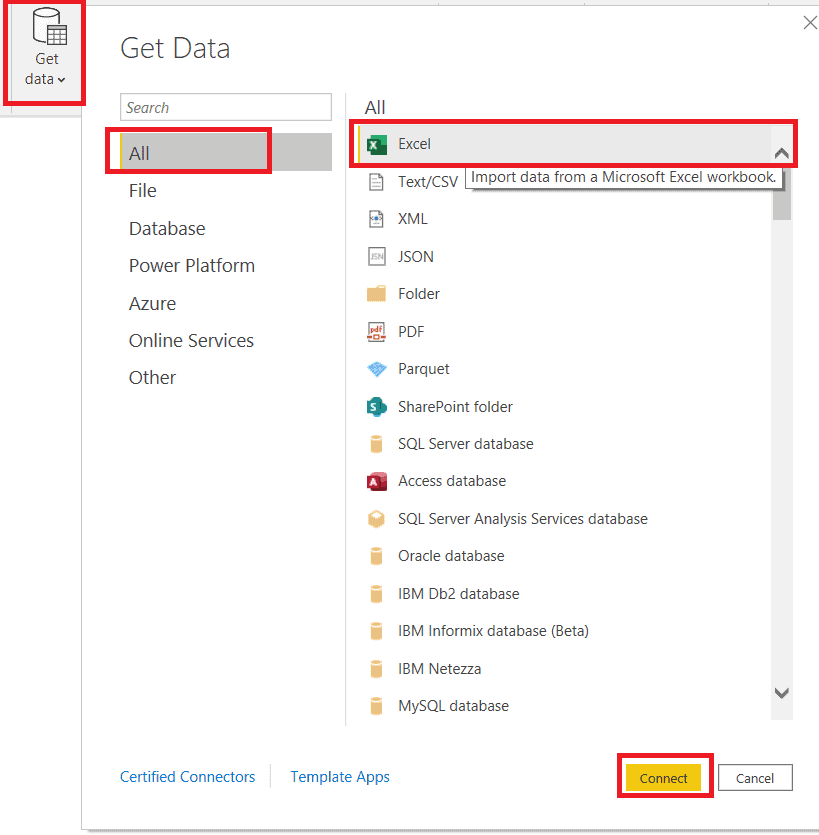Open the Azure category

coord(152,304)
